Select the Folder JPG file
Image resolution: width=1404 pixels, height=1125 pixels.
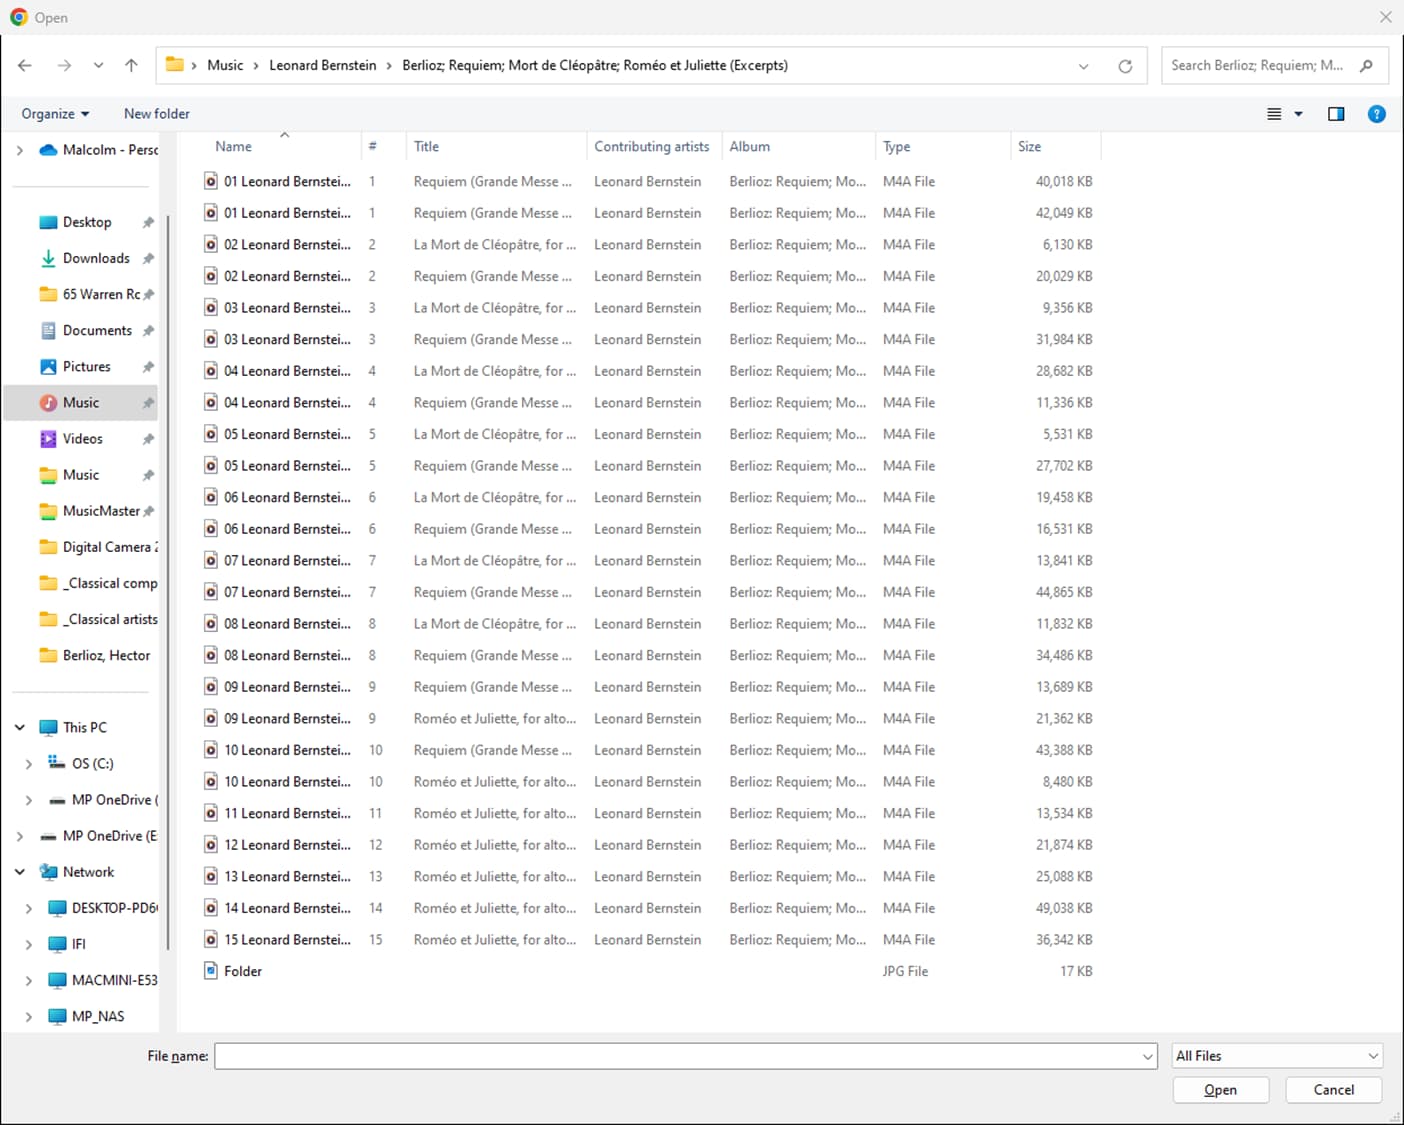(x=648, y=971)
